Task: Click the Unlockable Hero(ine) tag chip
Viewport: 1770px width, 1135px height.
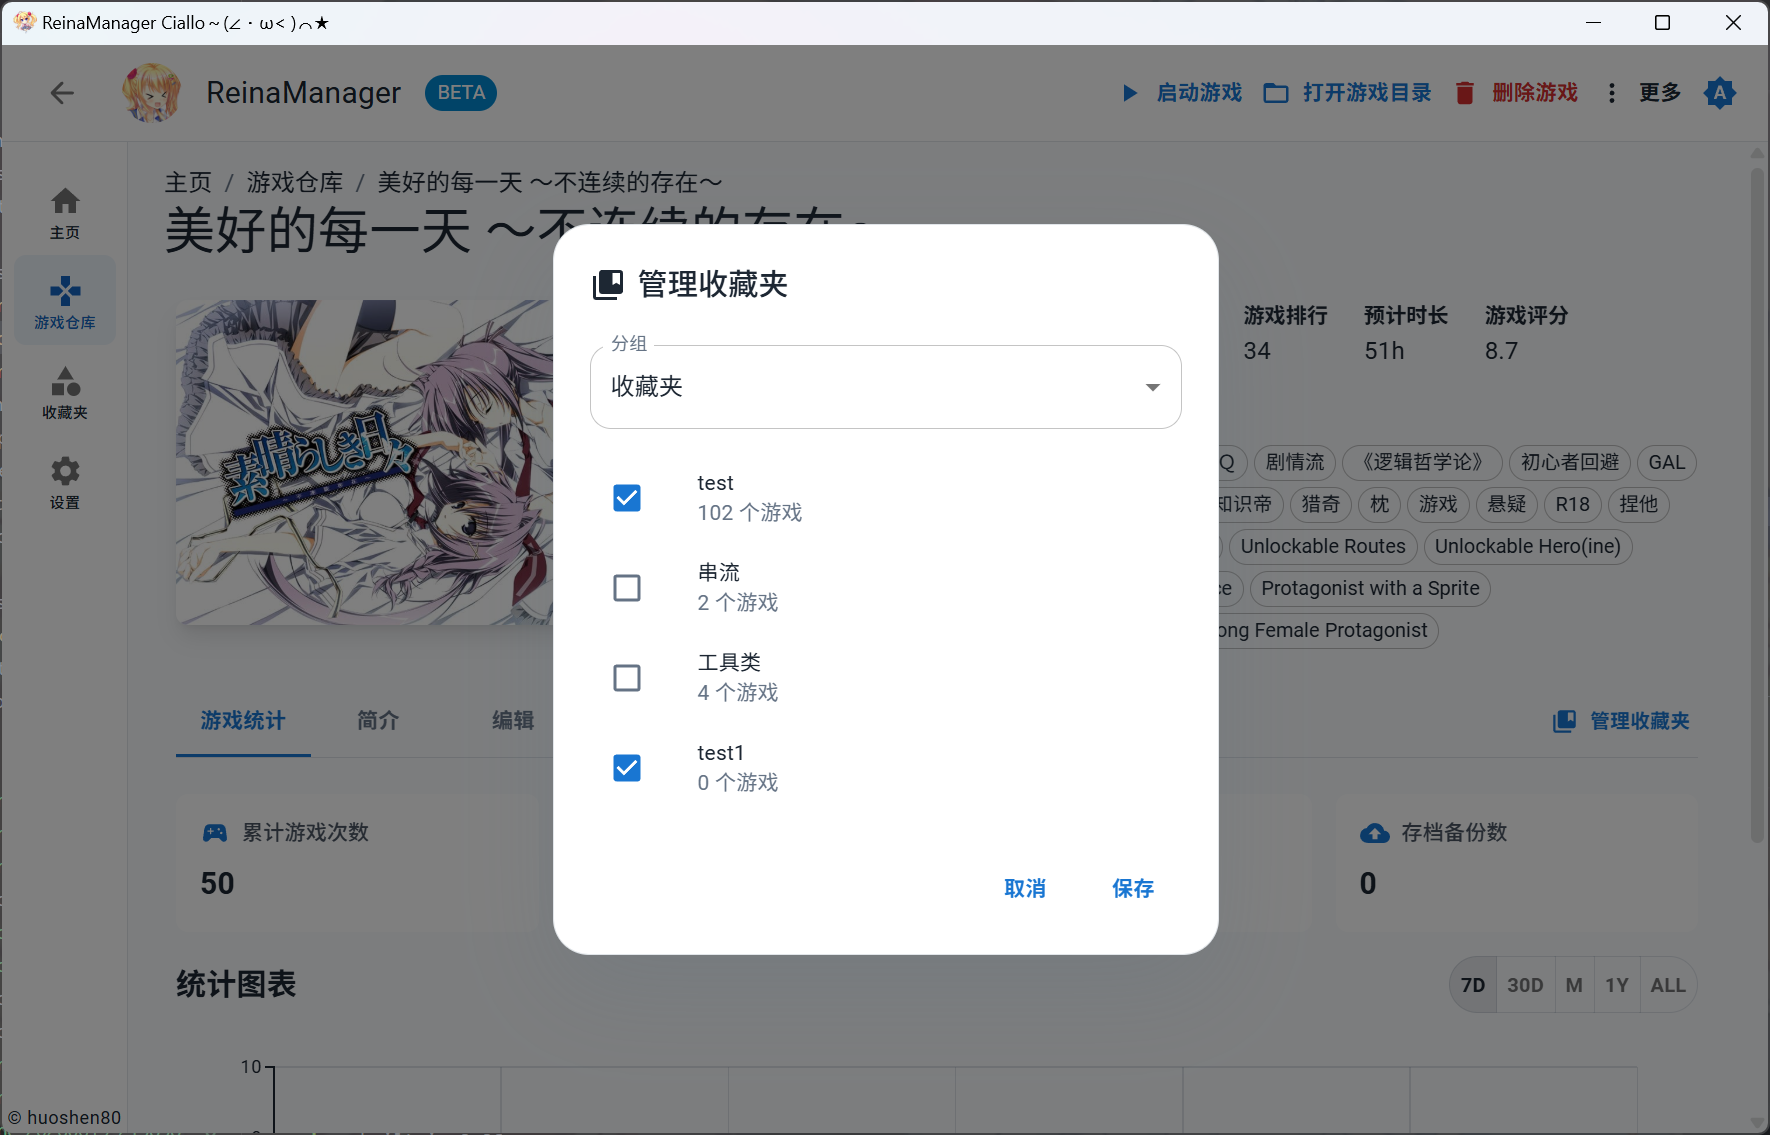Action: pos(1528,546)
